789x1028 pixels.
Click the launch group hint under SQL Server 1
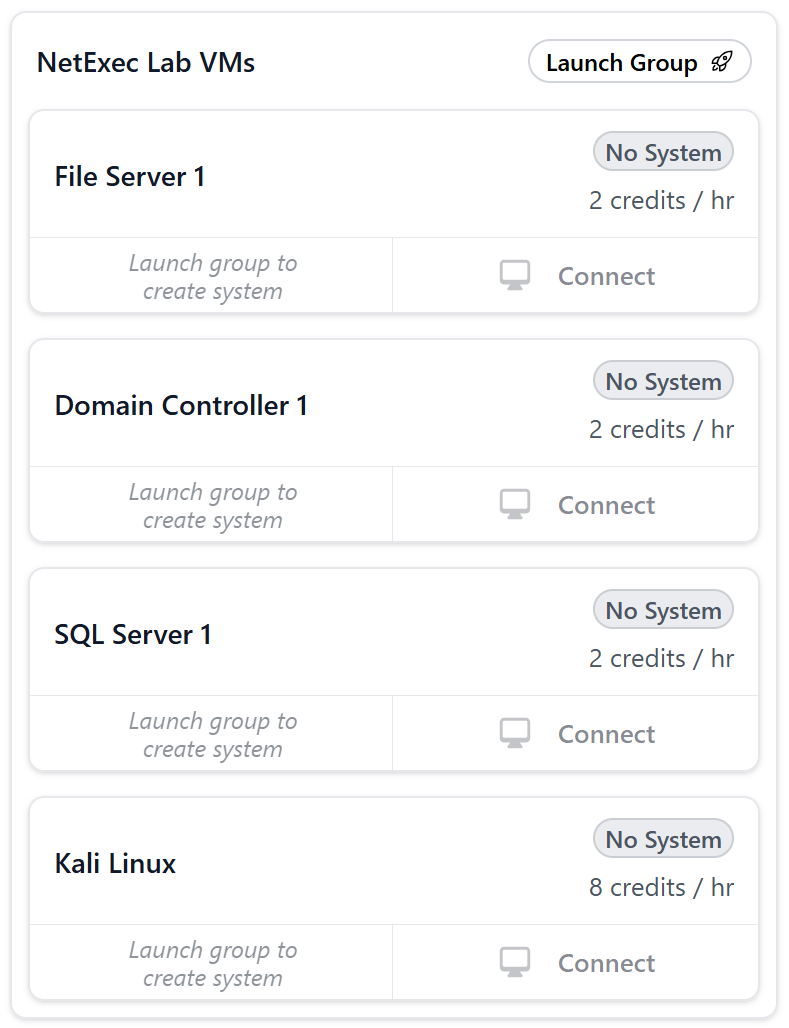coord(212,734)
